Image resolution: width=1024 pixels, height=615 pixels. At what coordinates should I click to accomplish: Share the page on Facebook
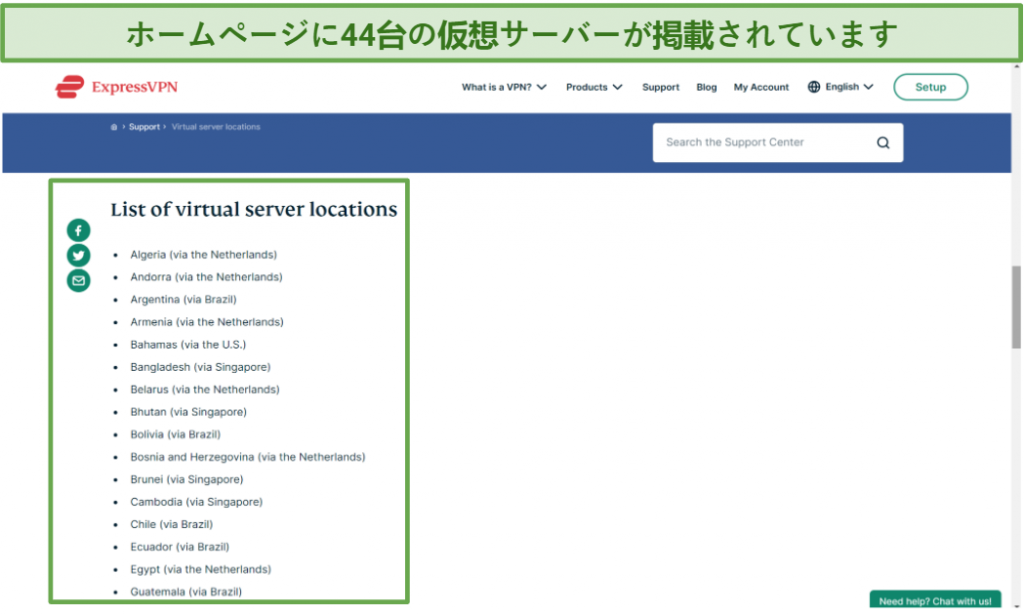pyautogui.click(x=78, y=230)
